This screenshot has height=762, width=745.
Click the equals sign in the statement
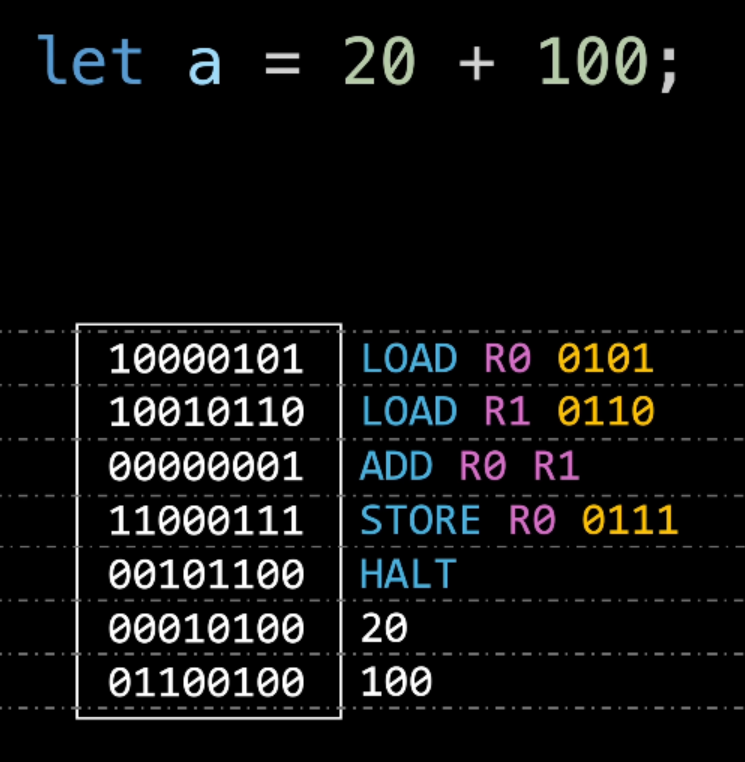pos(282,62)
